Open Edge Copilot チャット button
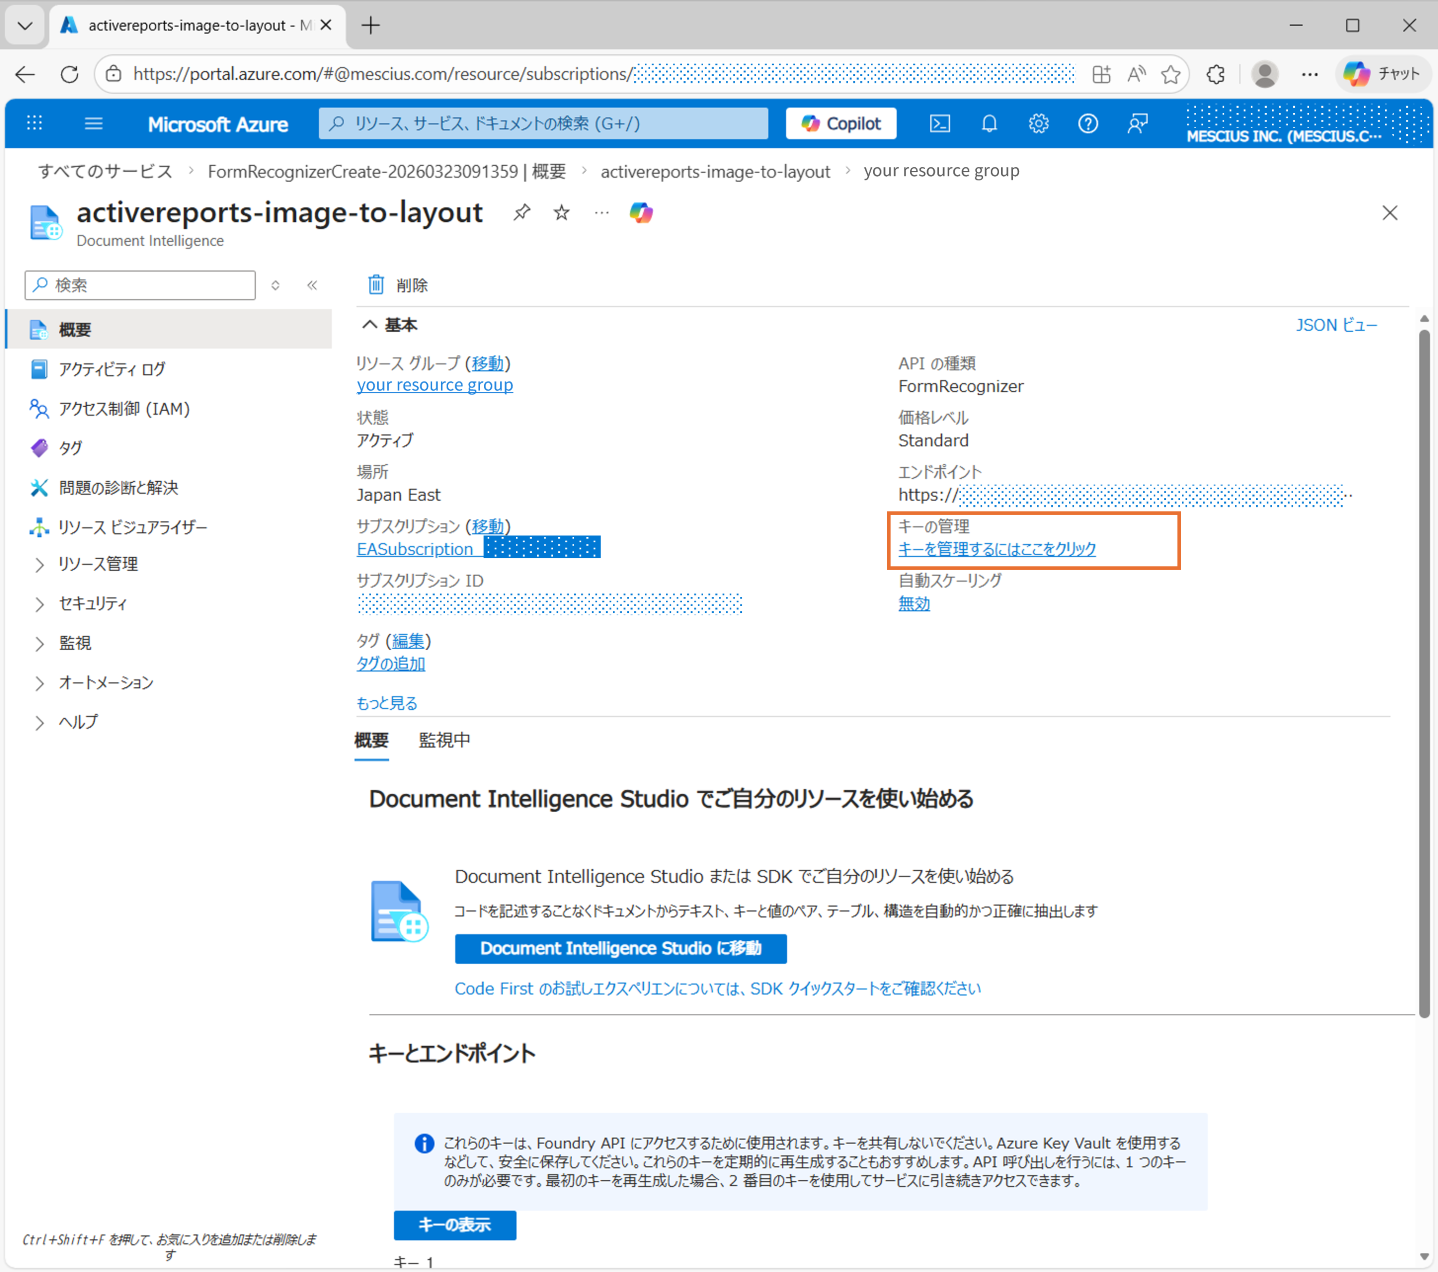 (x=1382, y=74)
